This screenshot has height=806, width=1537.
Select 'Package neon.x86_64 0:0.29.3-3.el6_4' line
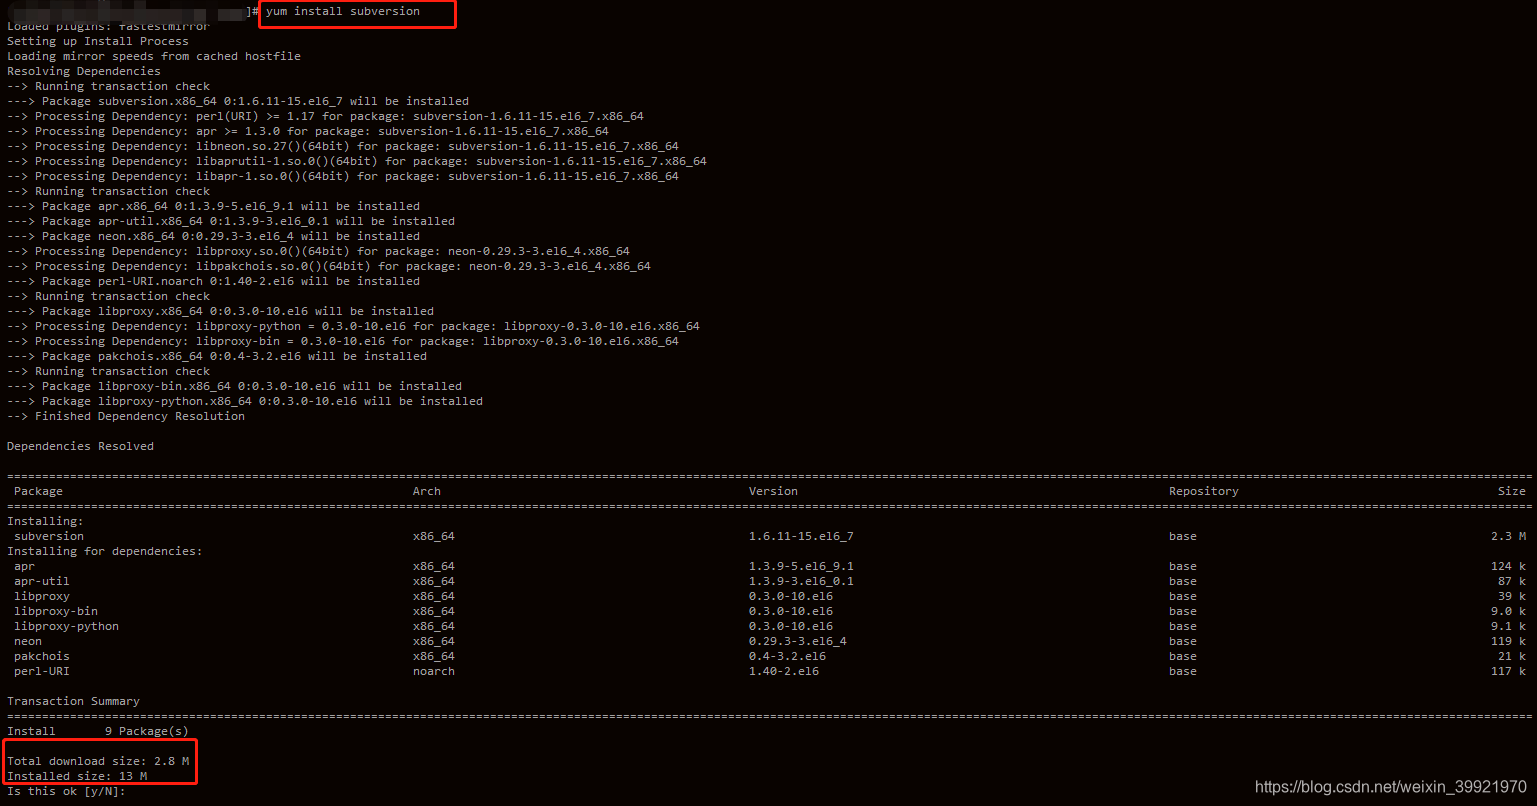click(x=213, y=236)
